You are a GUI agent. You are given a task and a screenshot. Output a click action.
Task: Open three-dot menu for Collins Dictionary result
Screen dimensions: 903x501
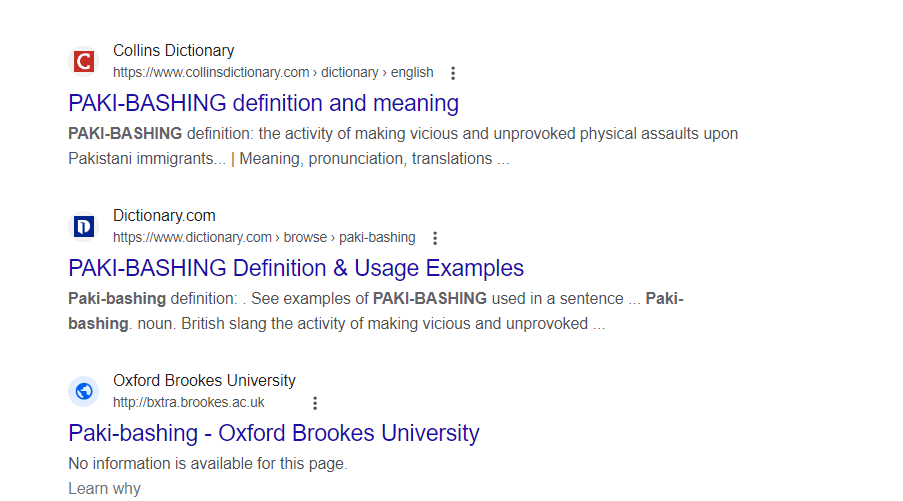[453, 73]
